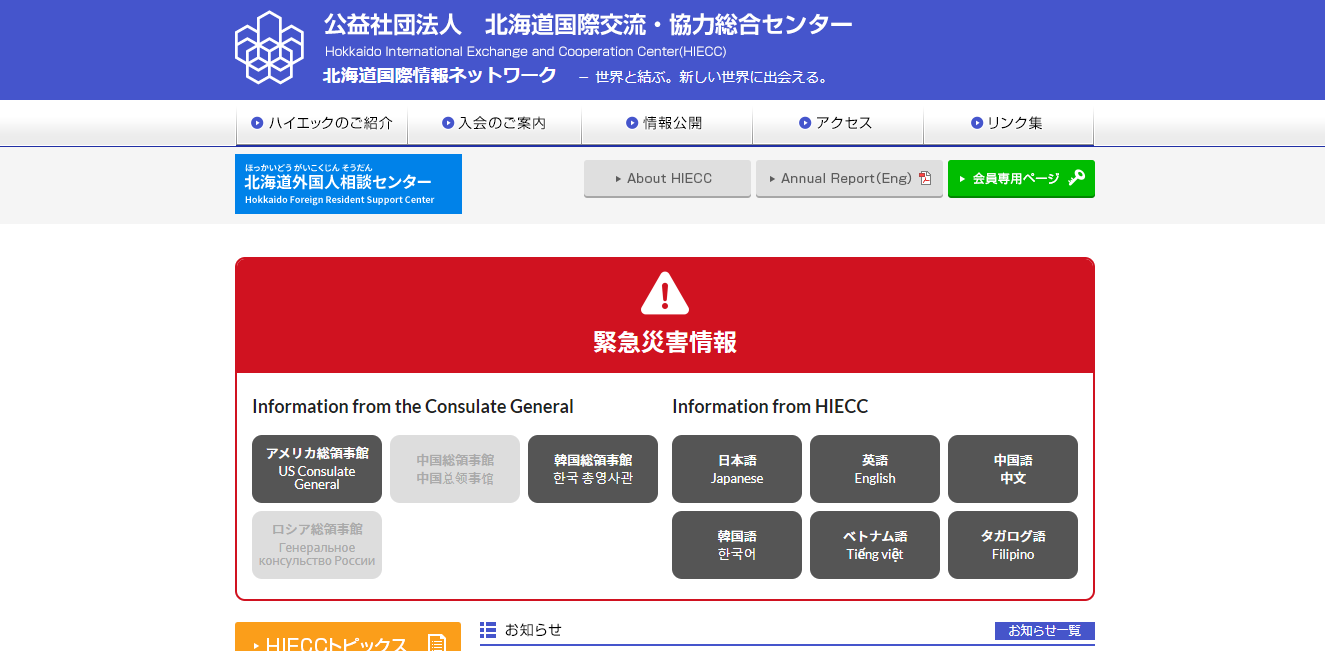Open the Annual Report(Eng) button
1325x651 pixels.
(x=849, y=179)
